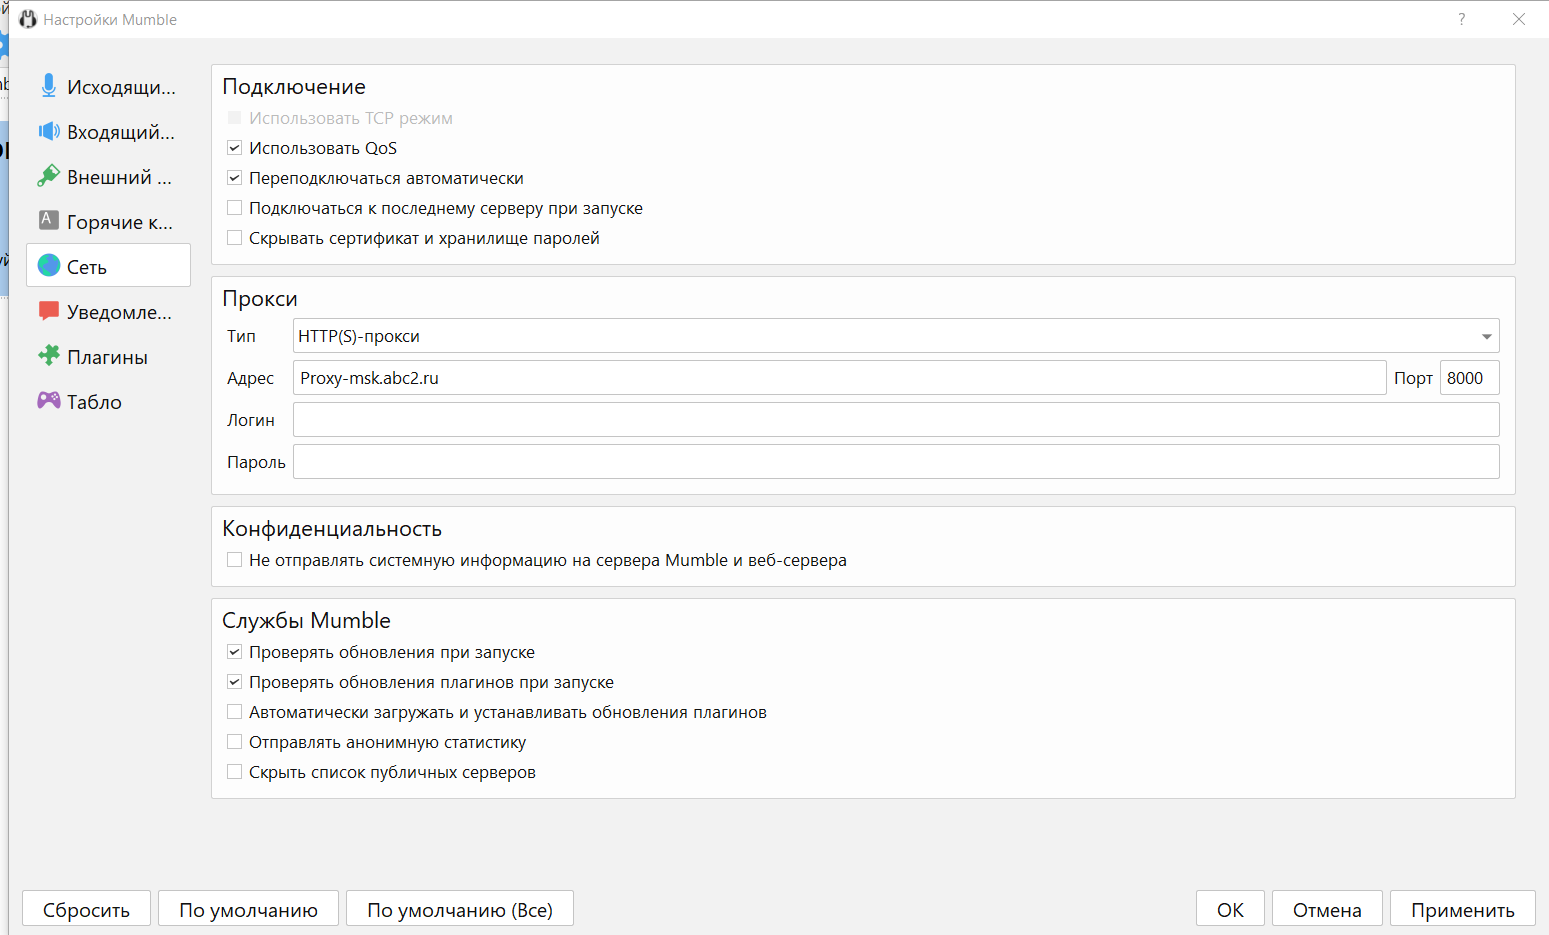Screen dimensions: 1549x935
Task: Toggle Переподключаться автоматически checkbox
Action: point(234,178)
